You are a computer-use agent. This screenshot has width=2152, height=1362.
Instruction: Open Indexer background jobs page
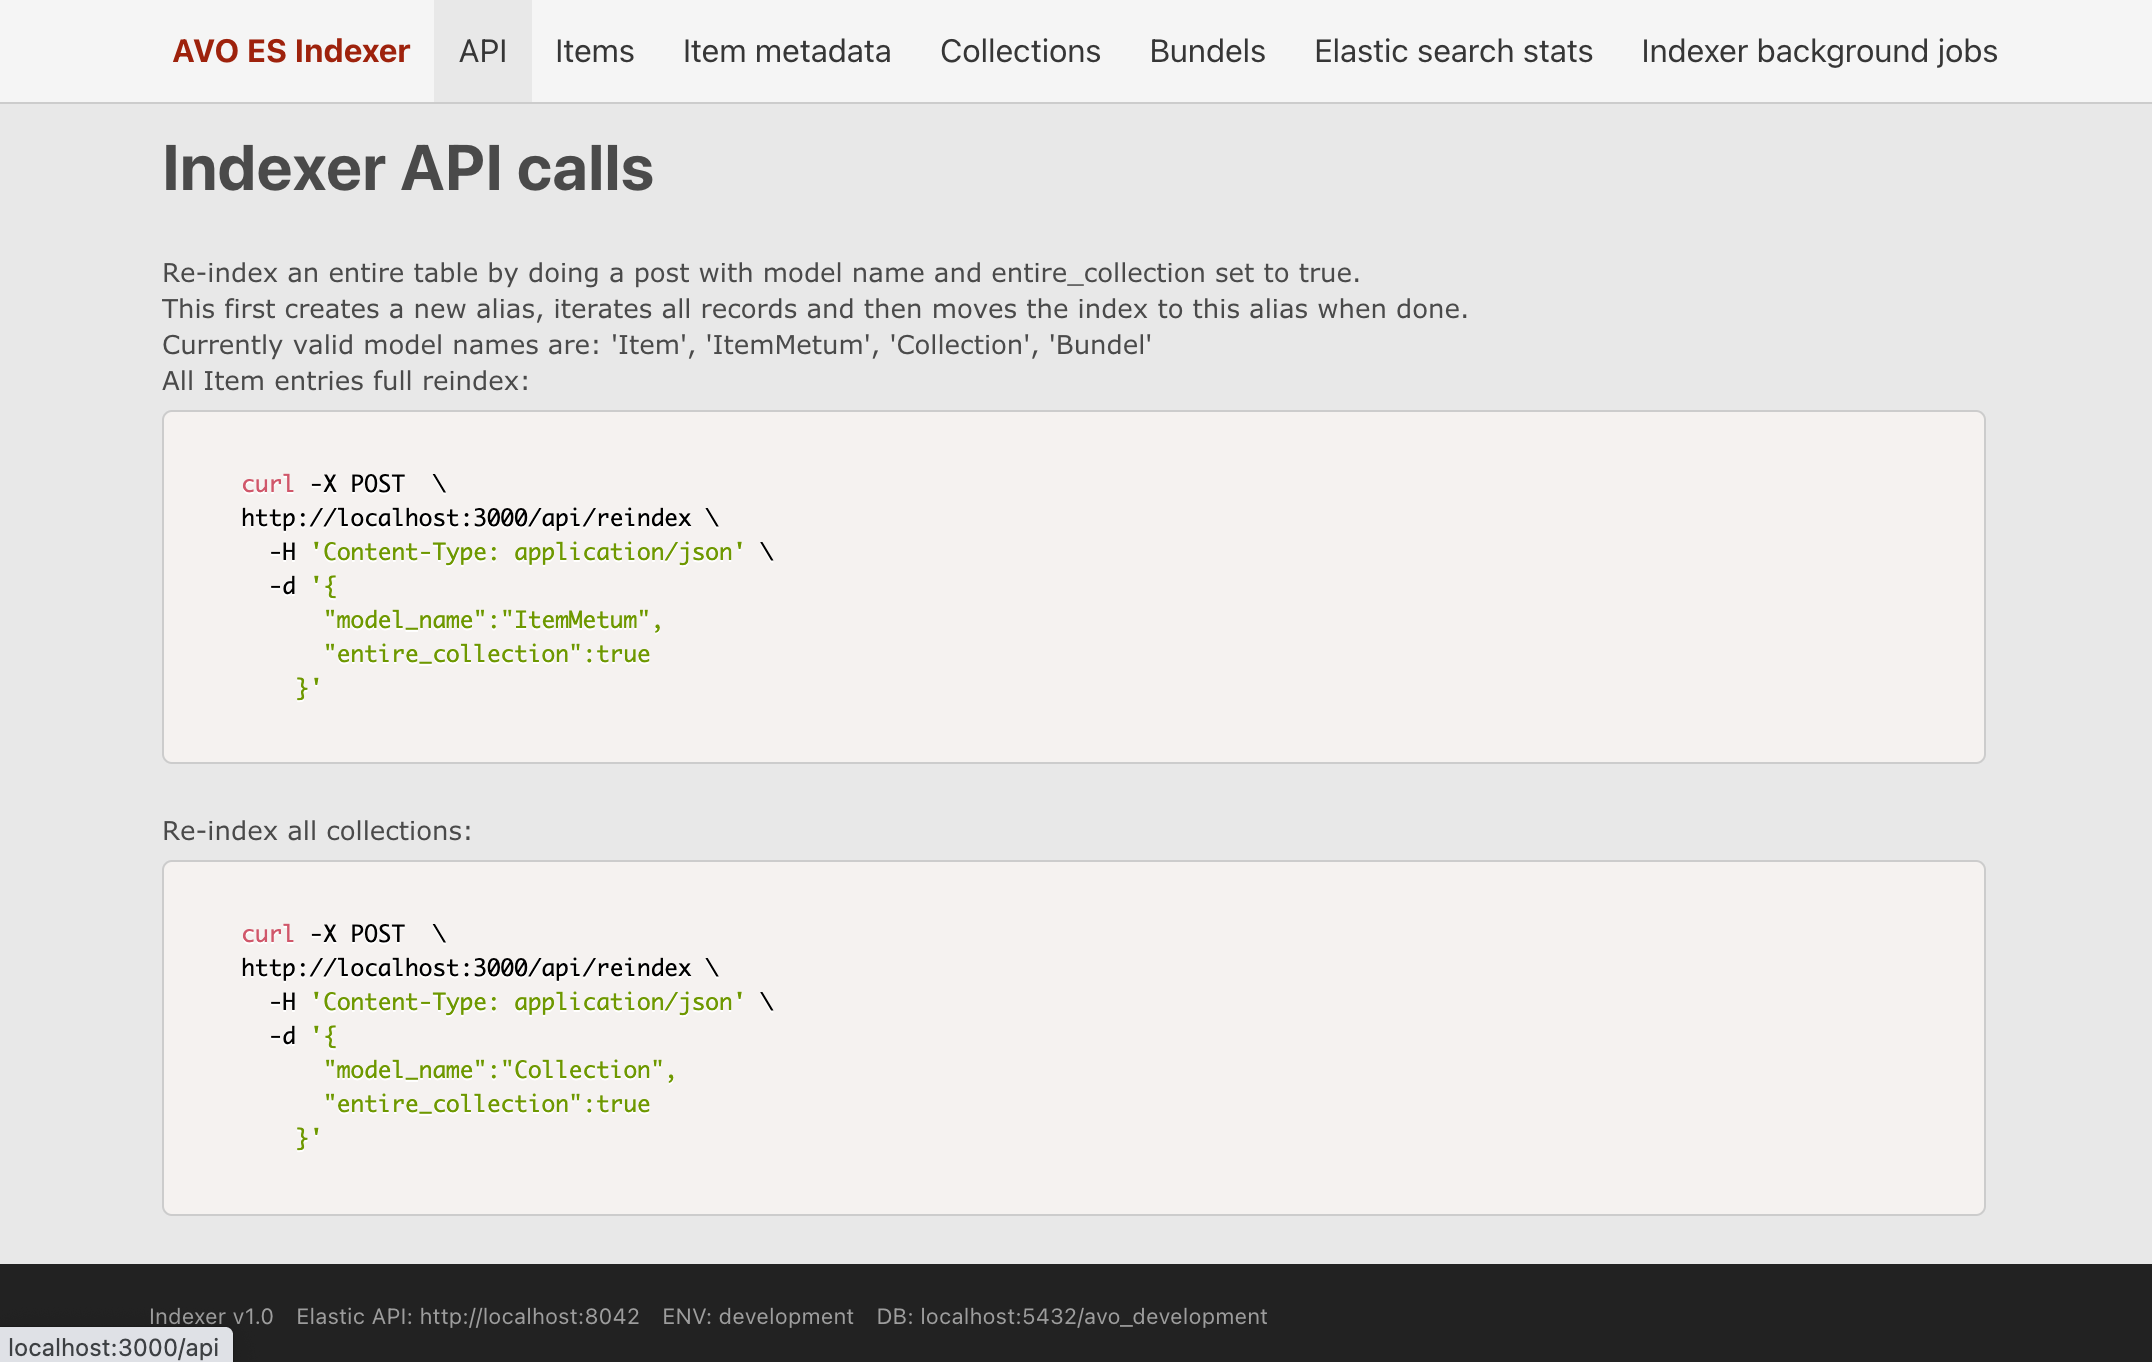pyautogui.click(x=1819, y=51)
